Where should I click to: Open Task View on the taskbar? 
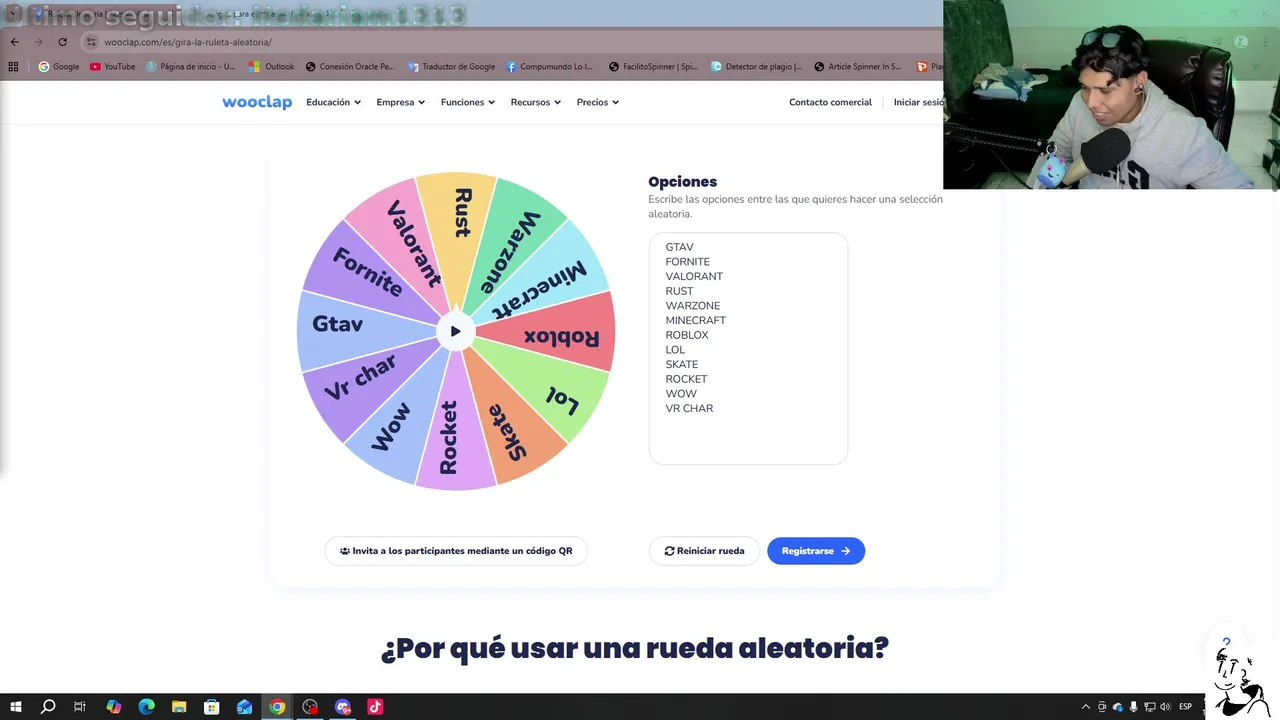(80, 707)
